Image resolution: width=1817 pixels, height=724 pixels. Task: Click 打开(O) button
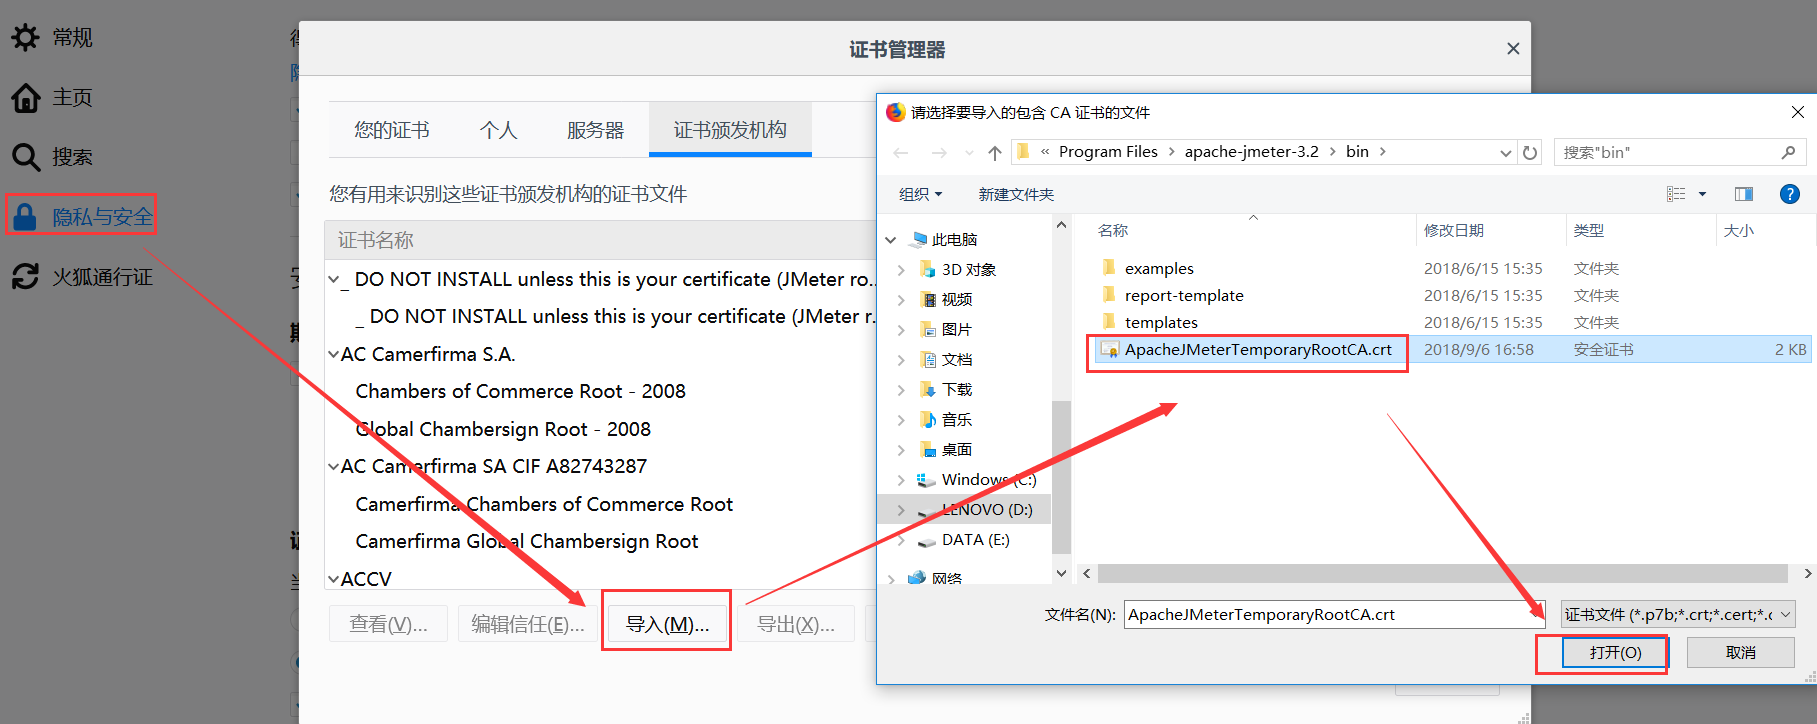(x=1616, y=652)
